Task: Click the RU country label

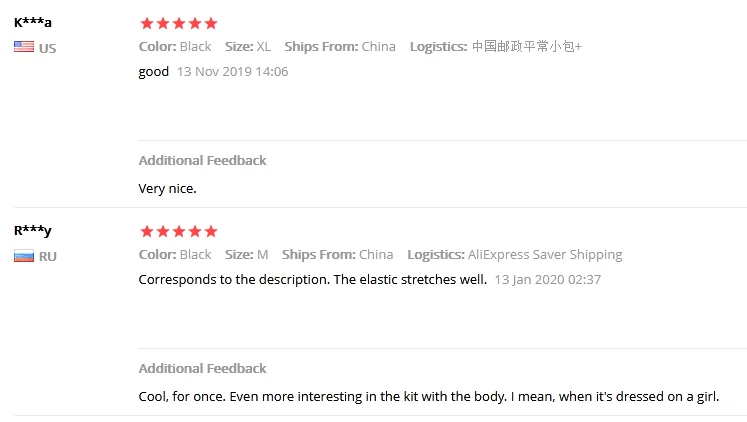Action: (x=48, y=257)
